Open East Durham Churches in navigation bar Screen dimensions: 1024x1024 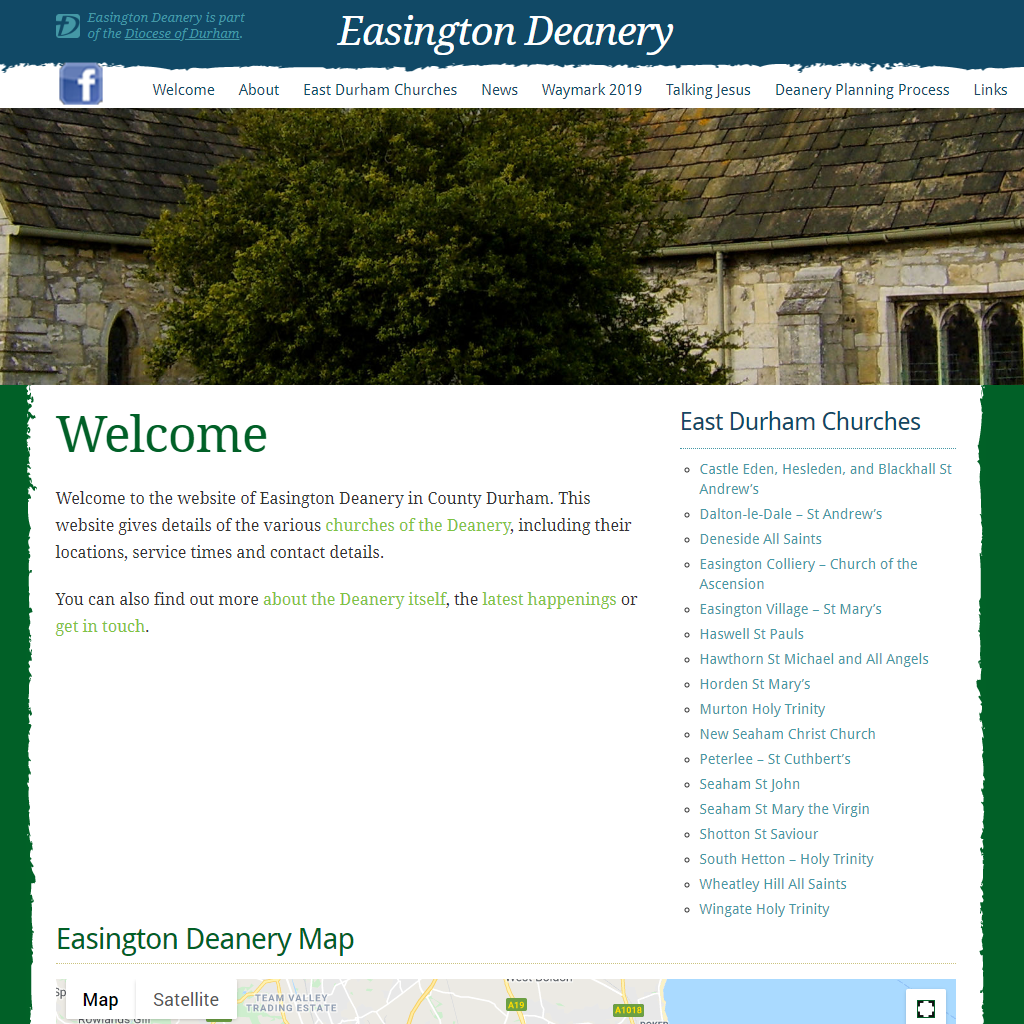coord(380,90)
